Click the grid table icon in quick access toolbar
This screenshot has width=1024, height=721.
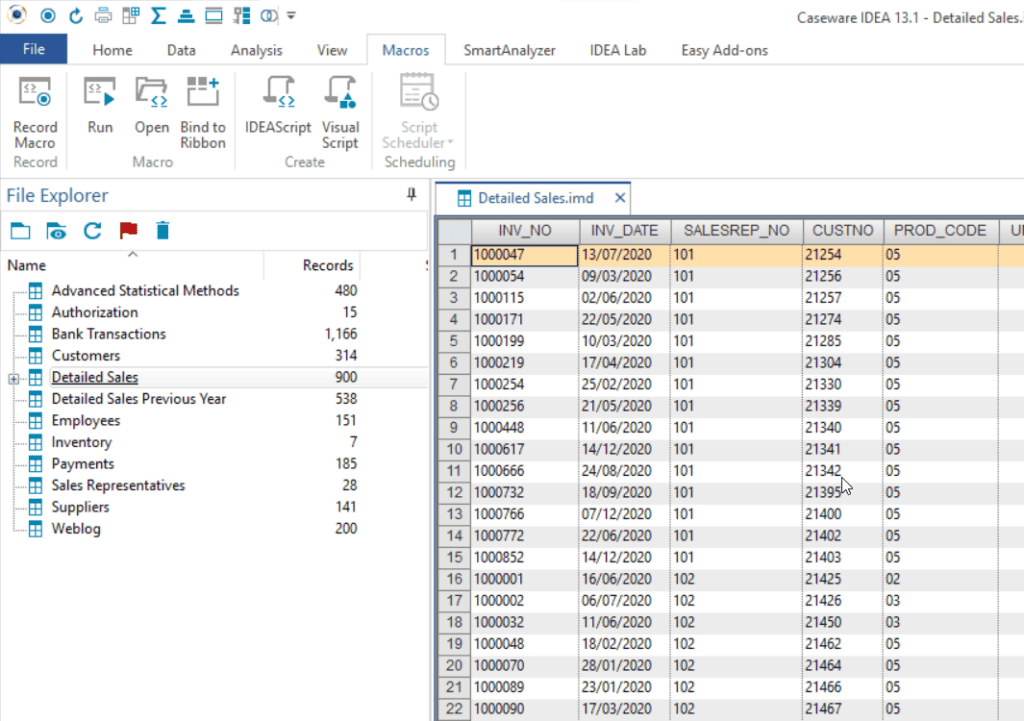[x=131, y=16]
